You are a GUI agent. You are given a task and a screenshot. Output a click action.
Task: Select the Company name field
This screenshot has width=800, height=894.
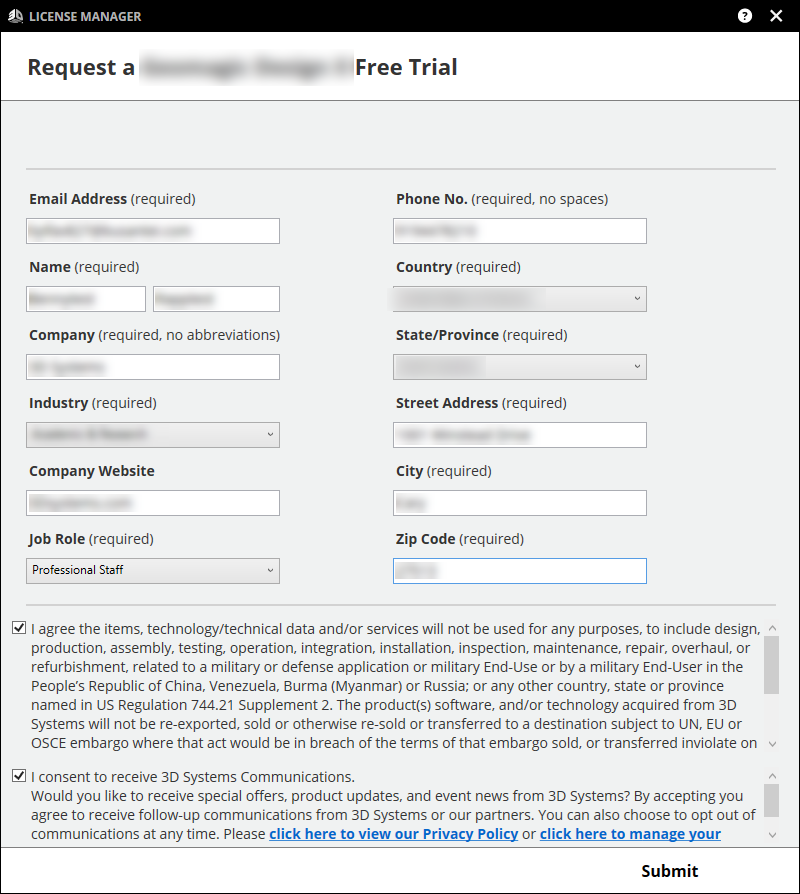(x=153, y=367)
